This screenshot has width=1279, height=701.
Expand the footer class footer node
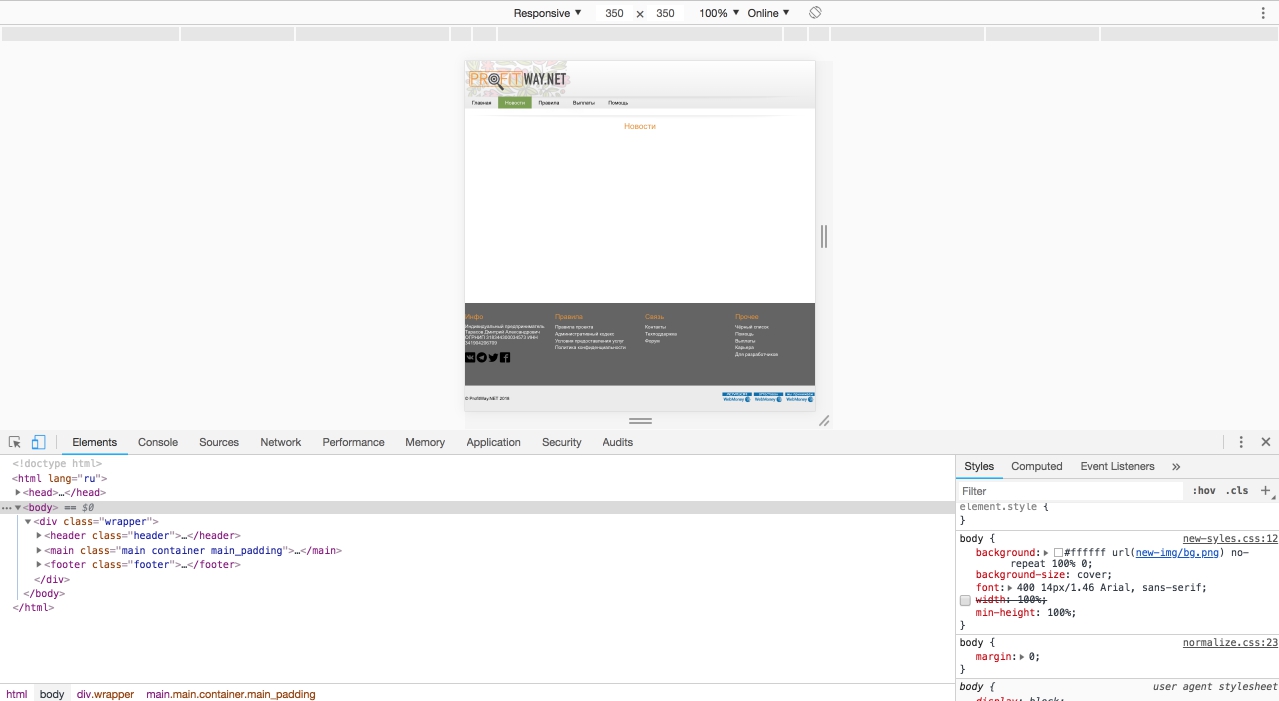coord(39,565)
